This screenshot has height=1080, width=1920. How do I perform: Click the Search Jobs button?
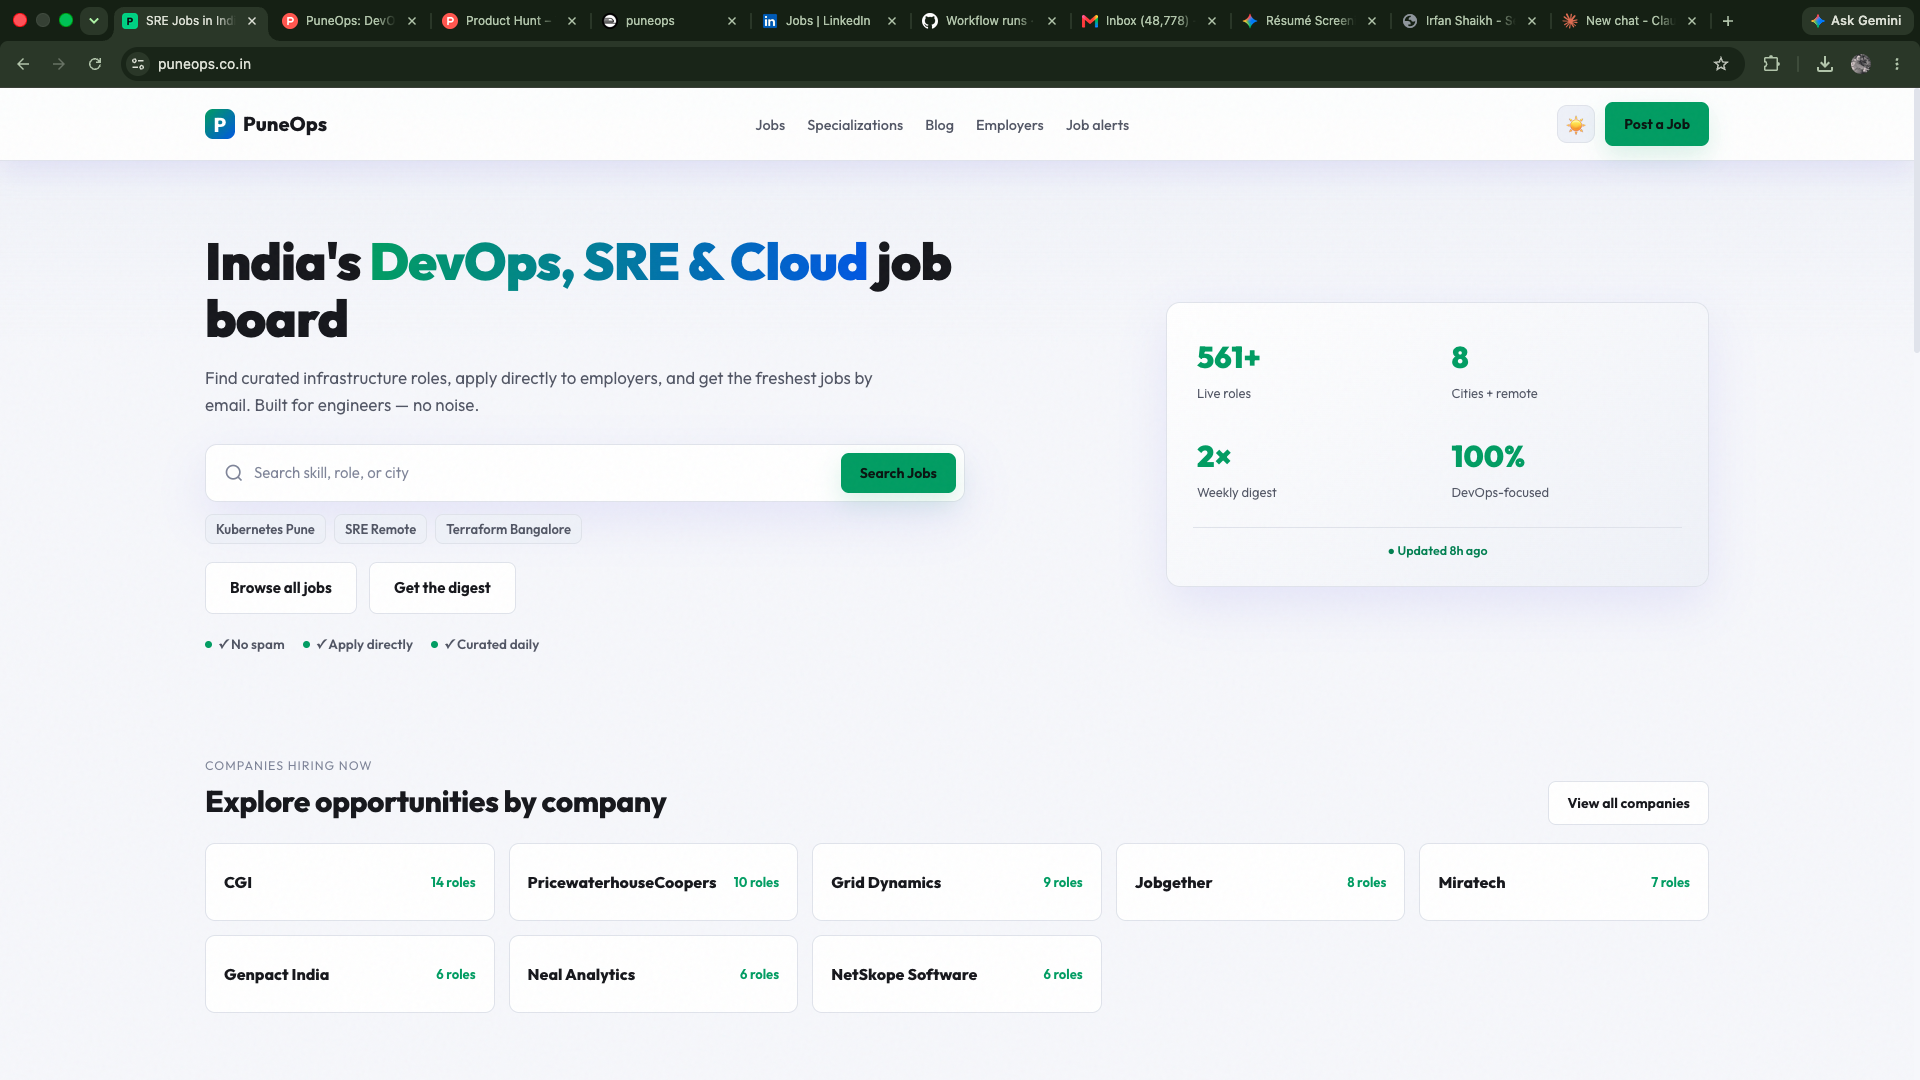point(898,473)
